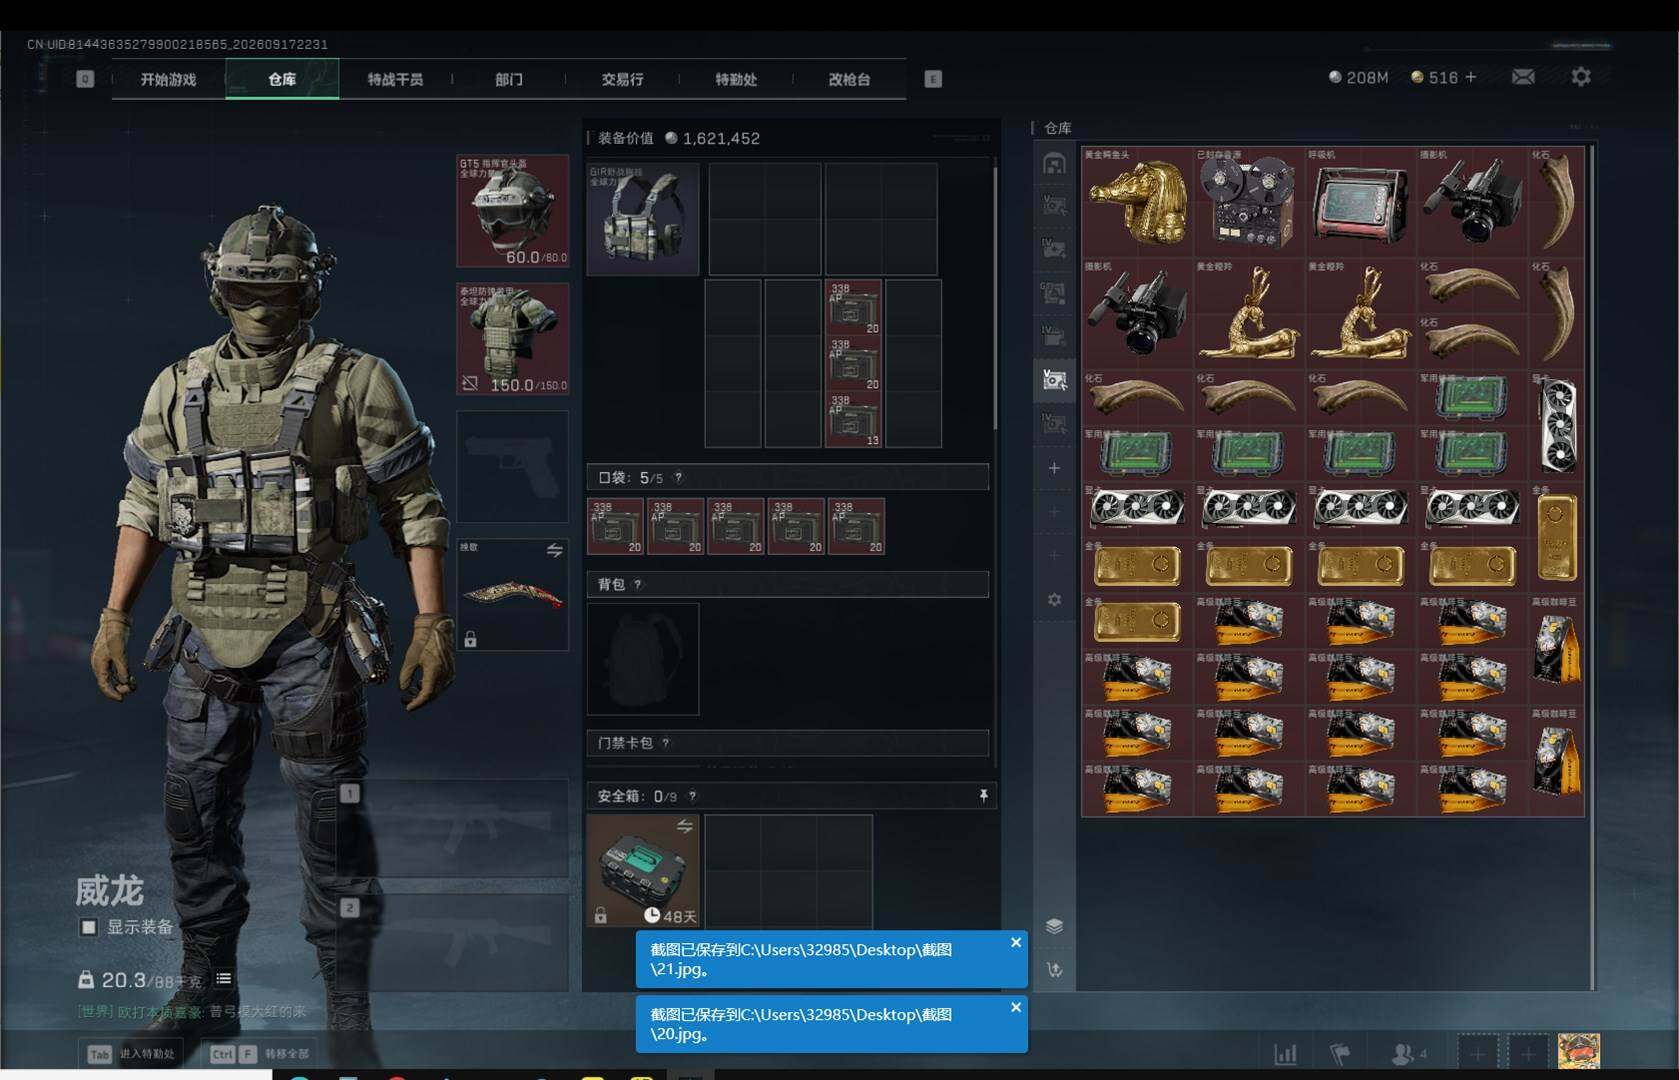This screenshot has height=1080, width=1679.
Task: Click the warehouse sort icon at strip bottom
Action: [x=1054, y=970]
